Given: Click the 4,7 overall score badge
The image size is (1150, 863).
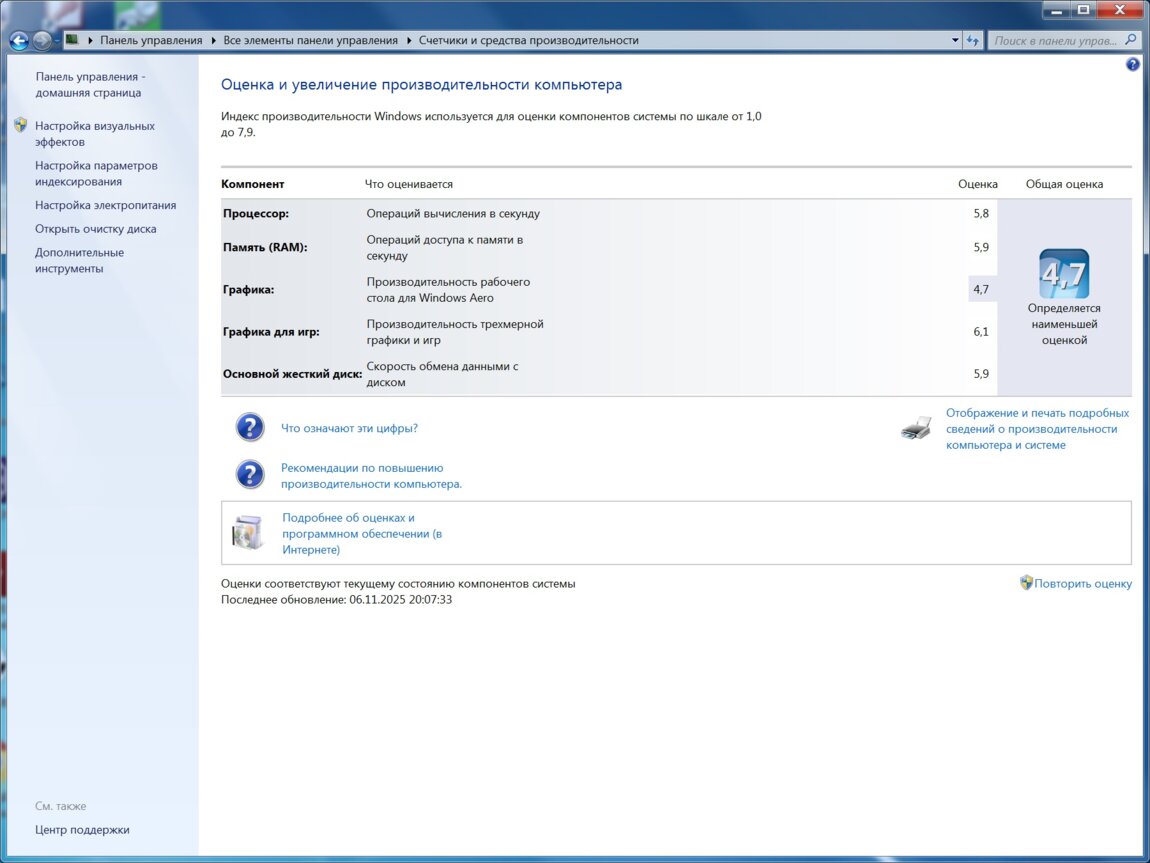Looking at the screenshot, I should click(1063, 274).
